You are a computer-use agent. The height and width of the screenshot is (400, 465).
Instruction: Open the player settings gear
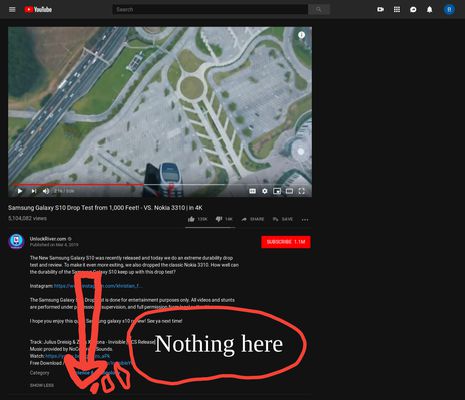(x=265, y=191)
